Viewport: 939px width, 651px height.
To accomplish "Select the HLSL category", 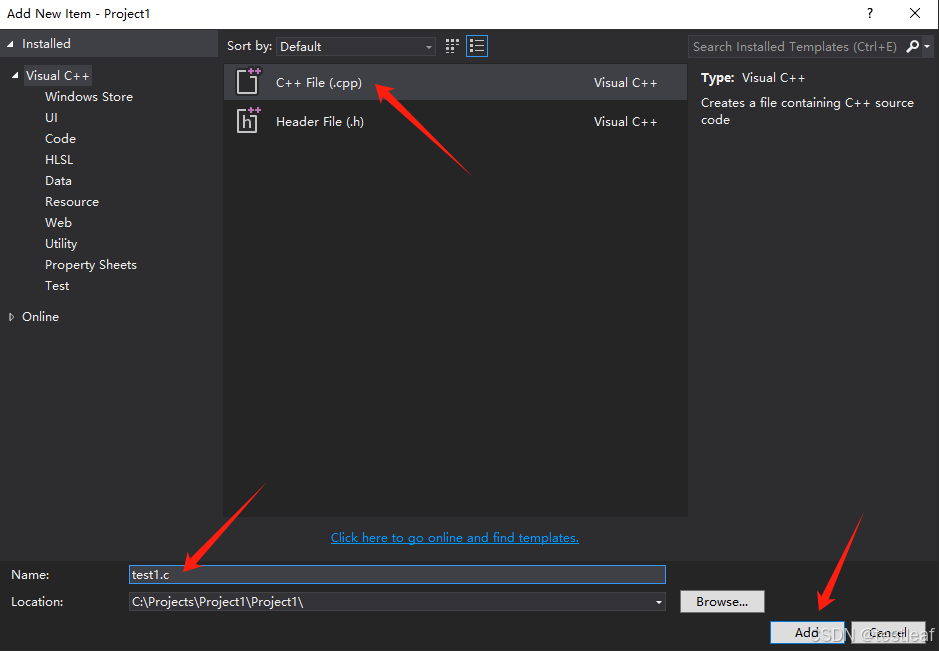I will [58, 159].
